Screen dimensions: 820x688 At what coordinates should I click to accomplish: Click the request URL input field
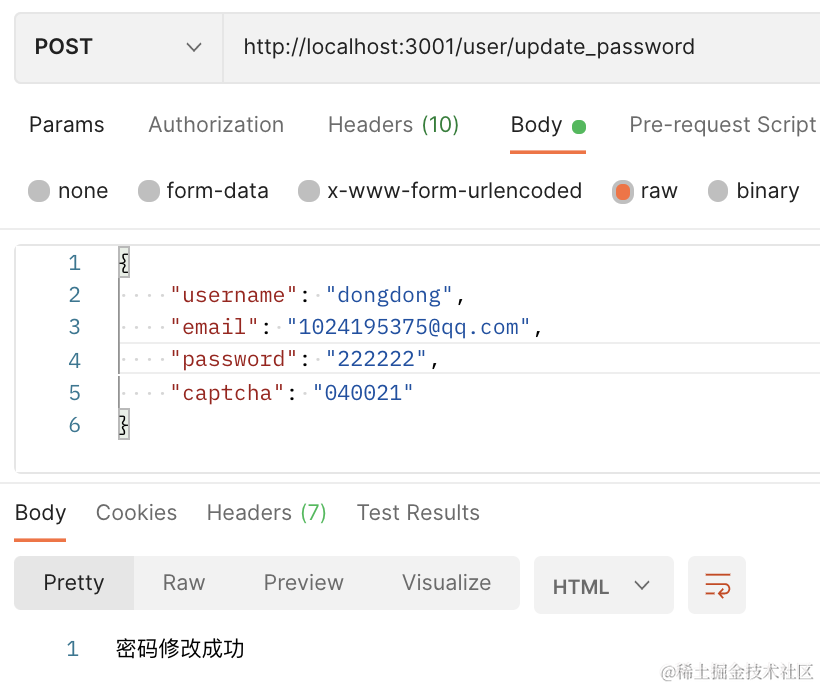click(x=520, y=47)
